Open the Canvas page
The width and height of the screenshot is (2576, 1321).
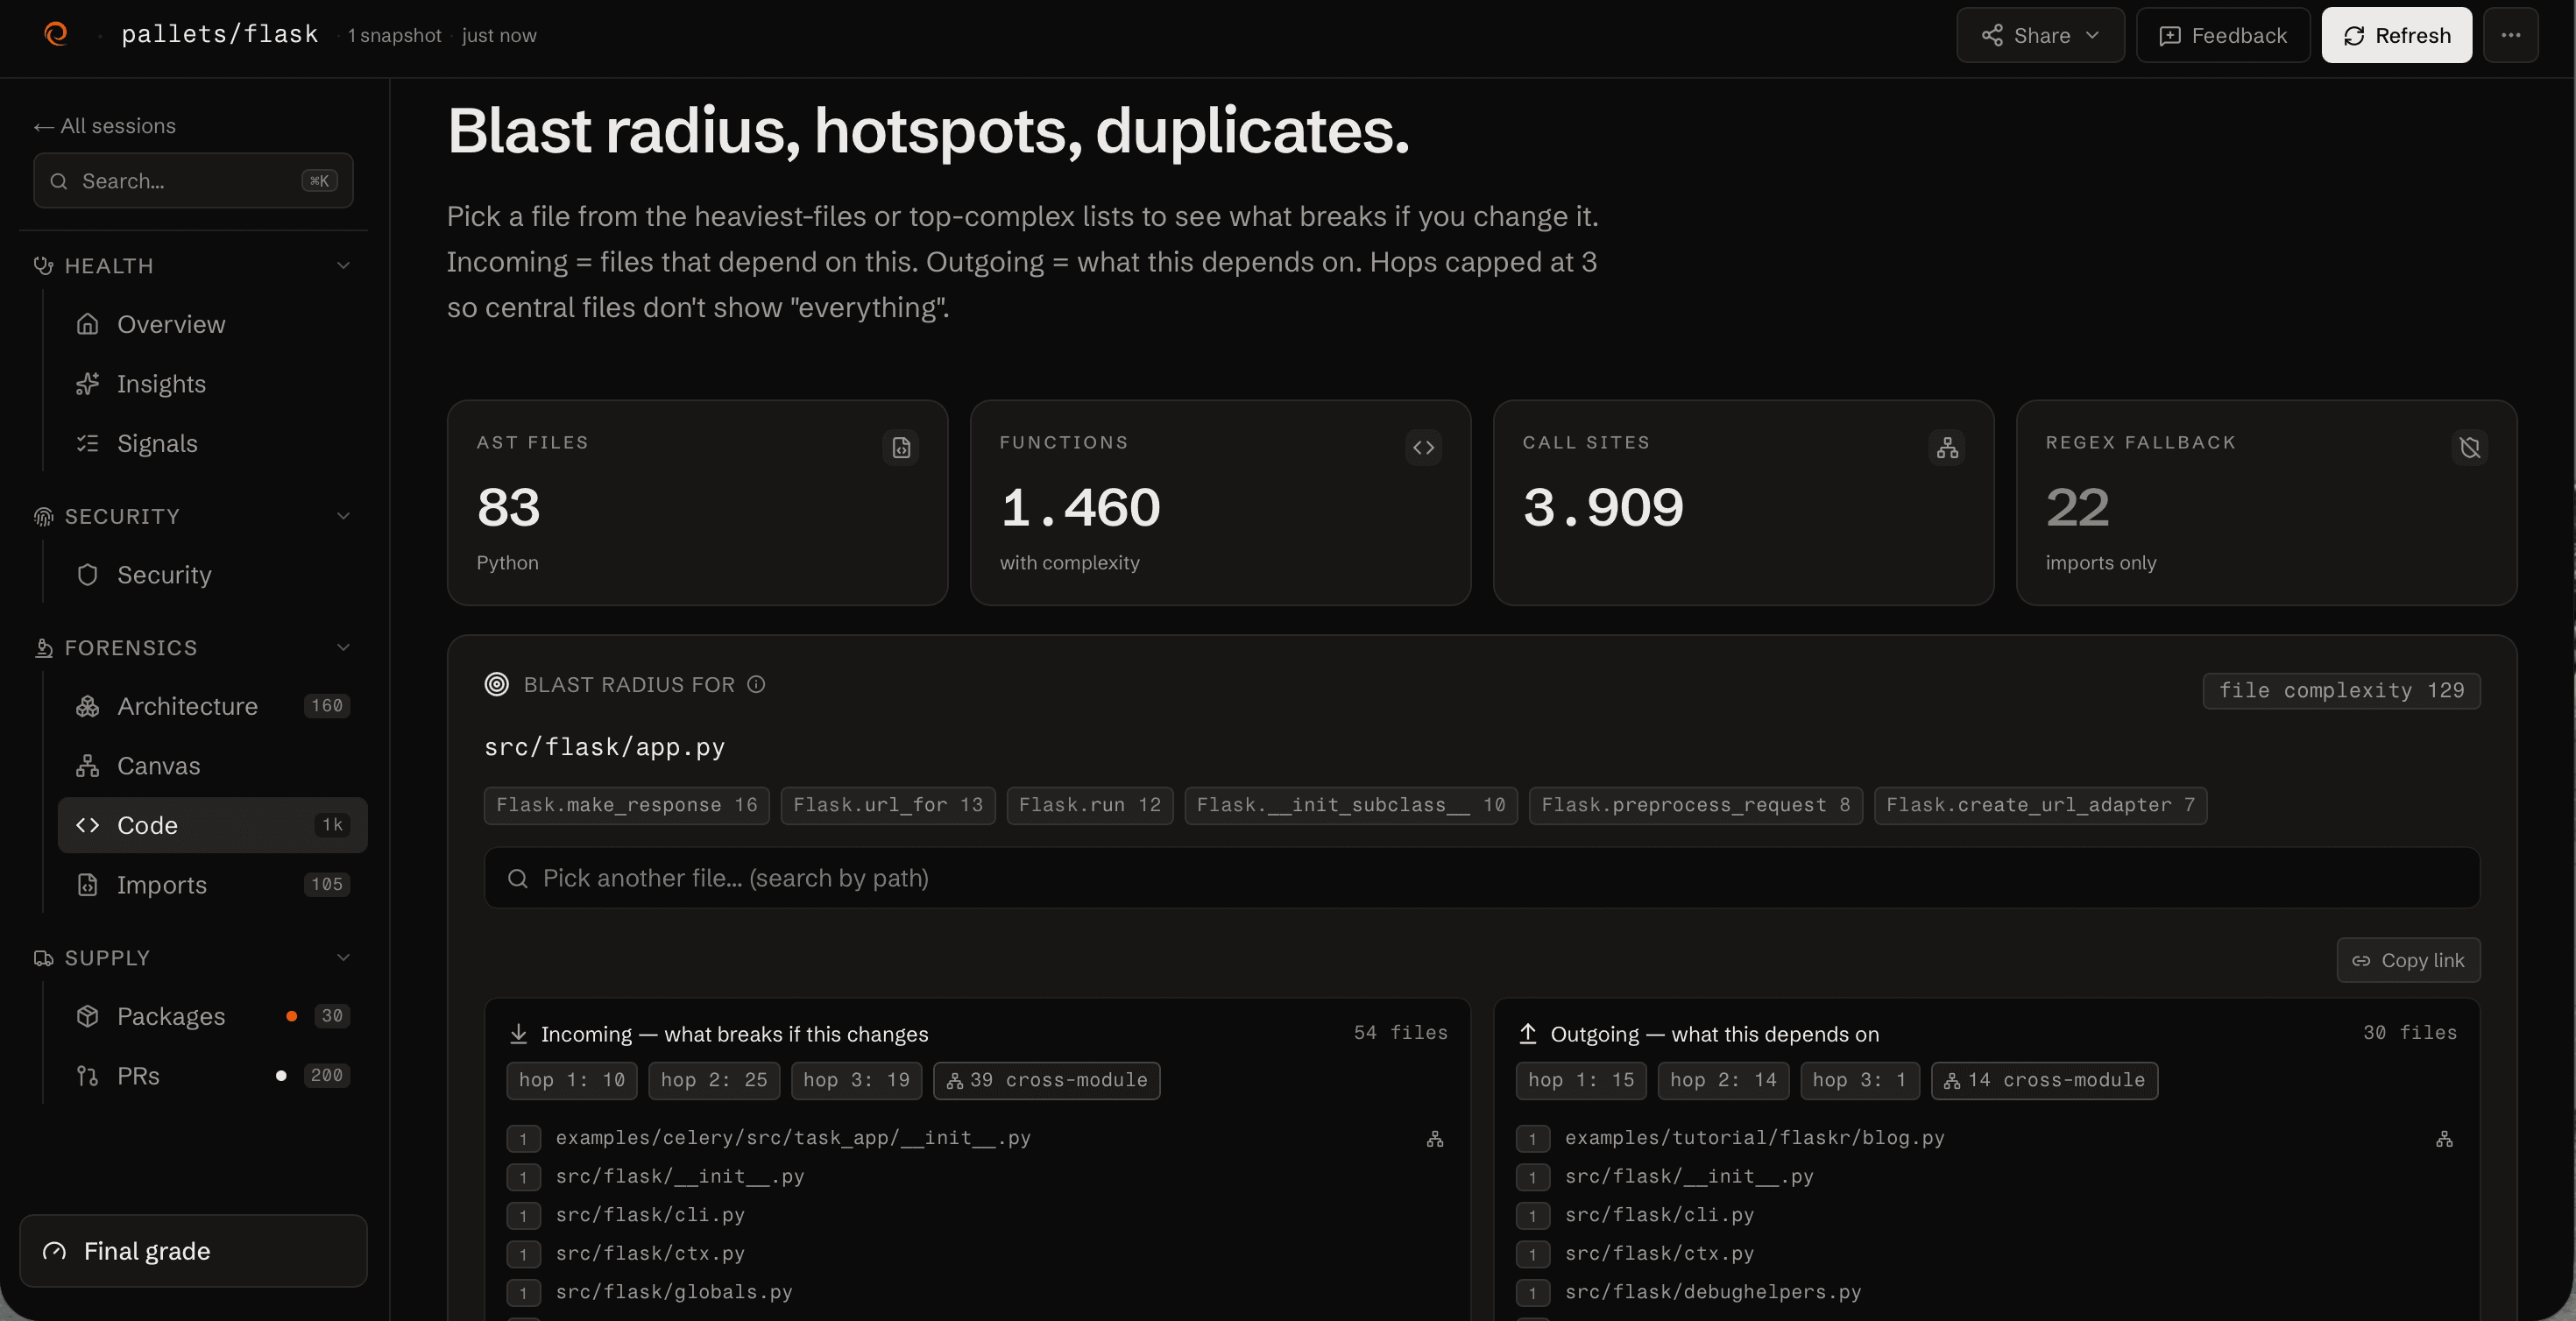[x=212, y=766]
